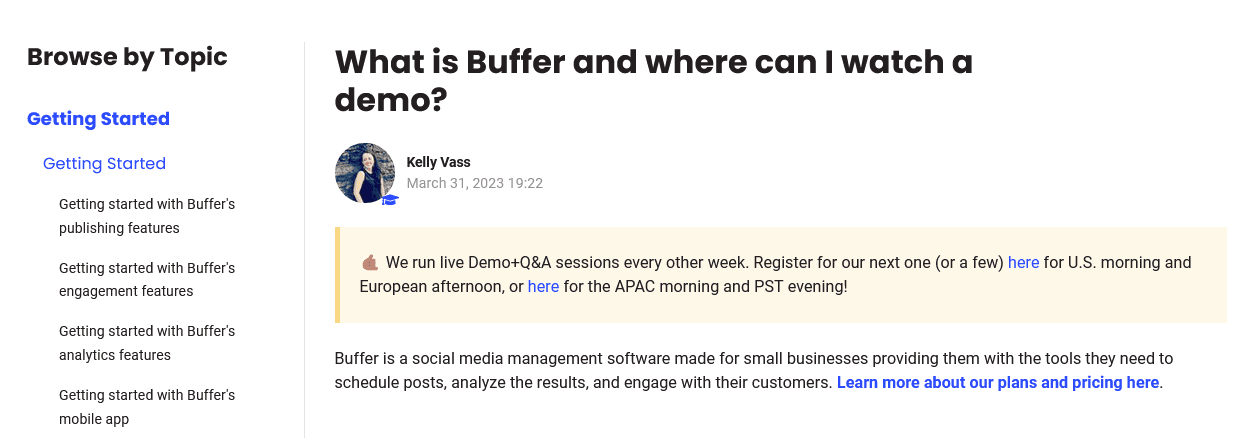Click the raised hand emoji in the notice
Image resolution: width=1249 pixels, height=438 pixels.
tap(370, 263)
